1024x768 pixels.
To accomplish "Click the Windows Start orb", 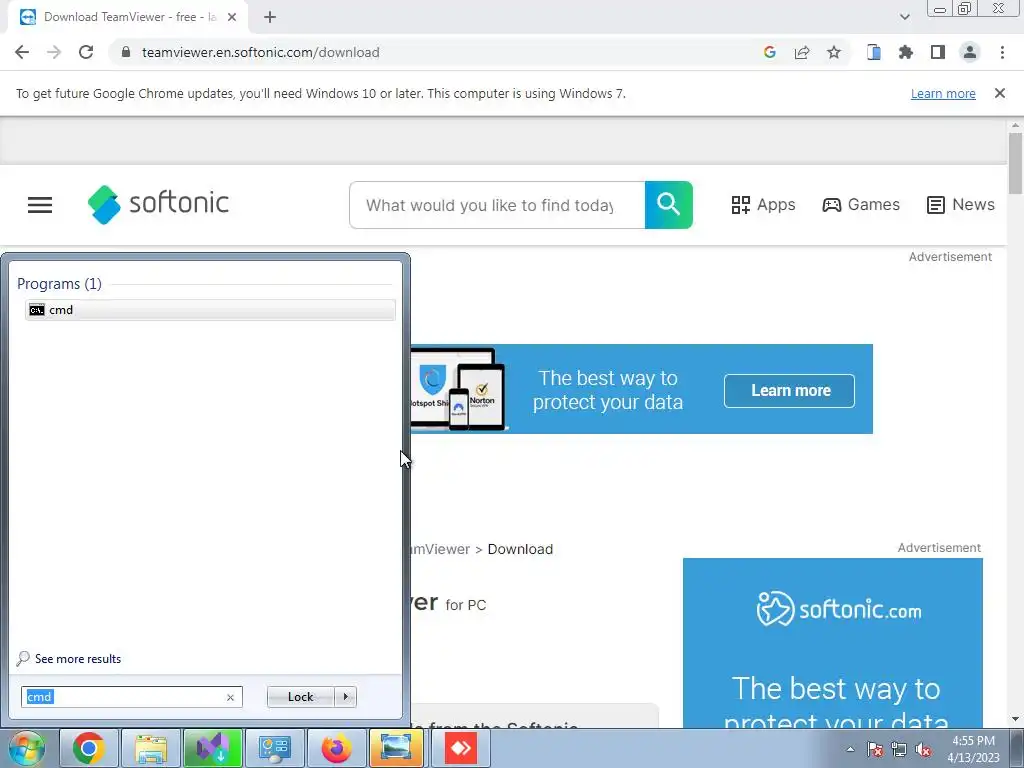I will click(x=26, y=748).
